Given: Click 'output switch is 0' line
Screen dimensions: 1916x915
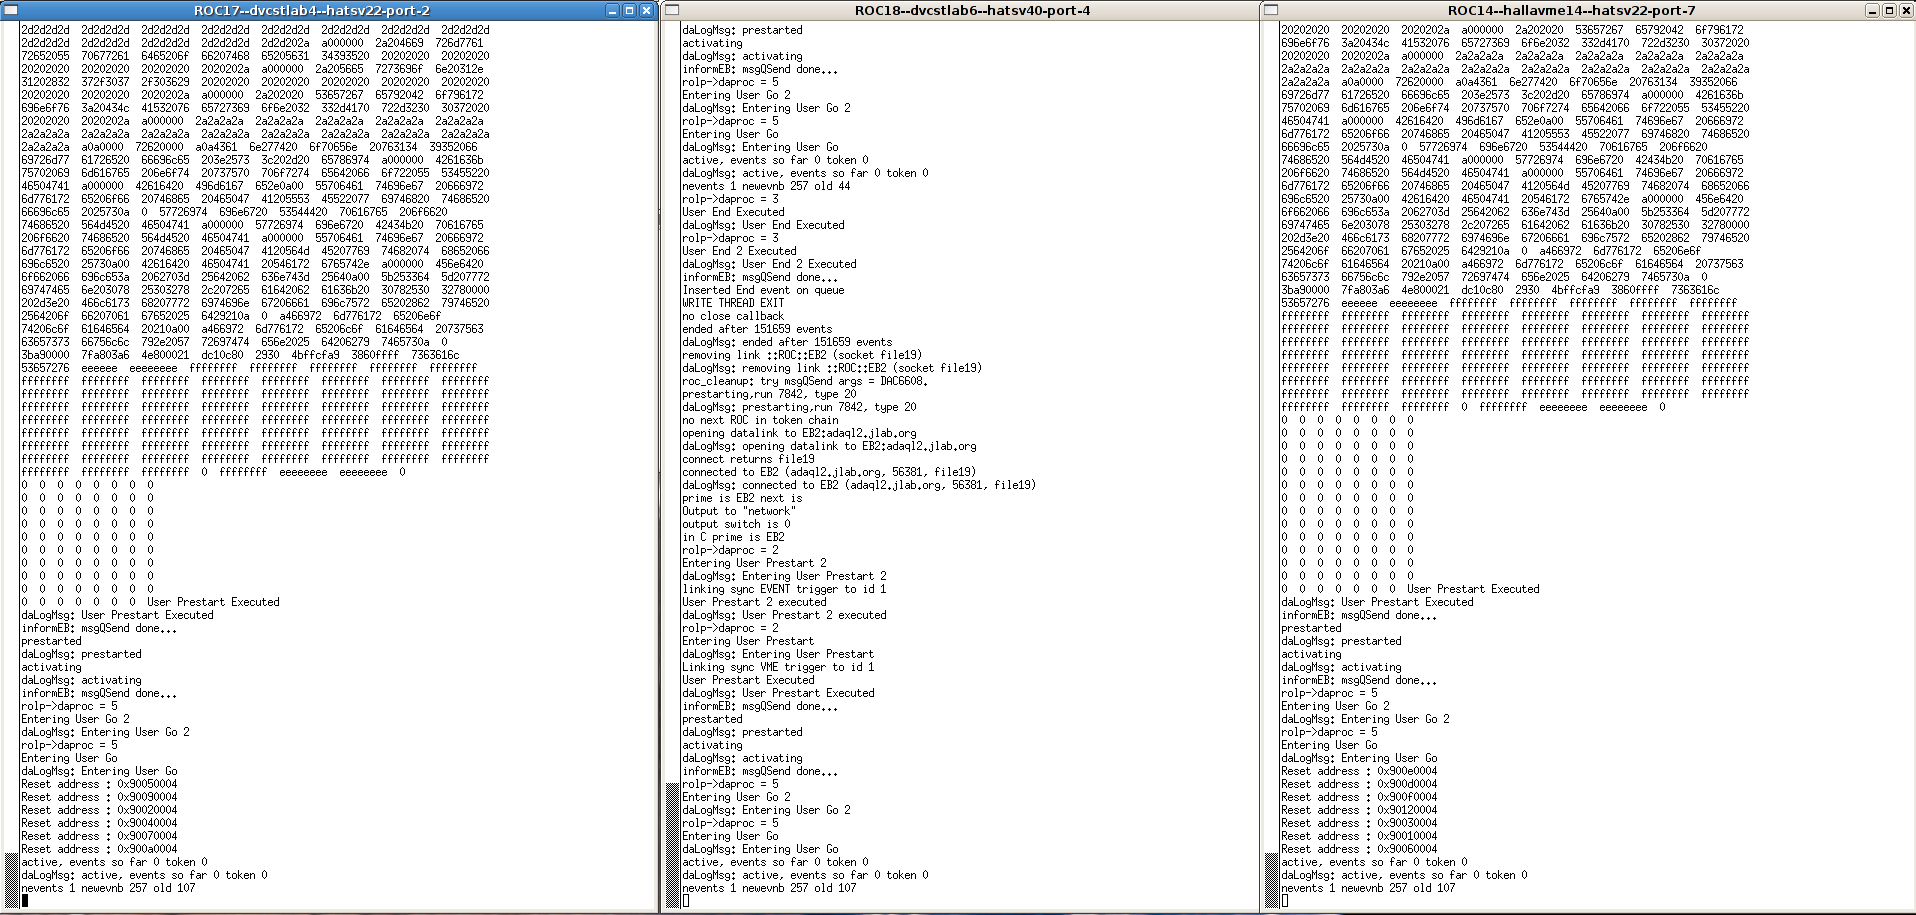Looking at the screenshot, I should click(x=736, y=524).
